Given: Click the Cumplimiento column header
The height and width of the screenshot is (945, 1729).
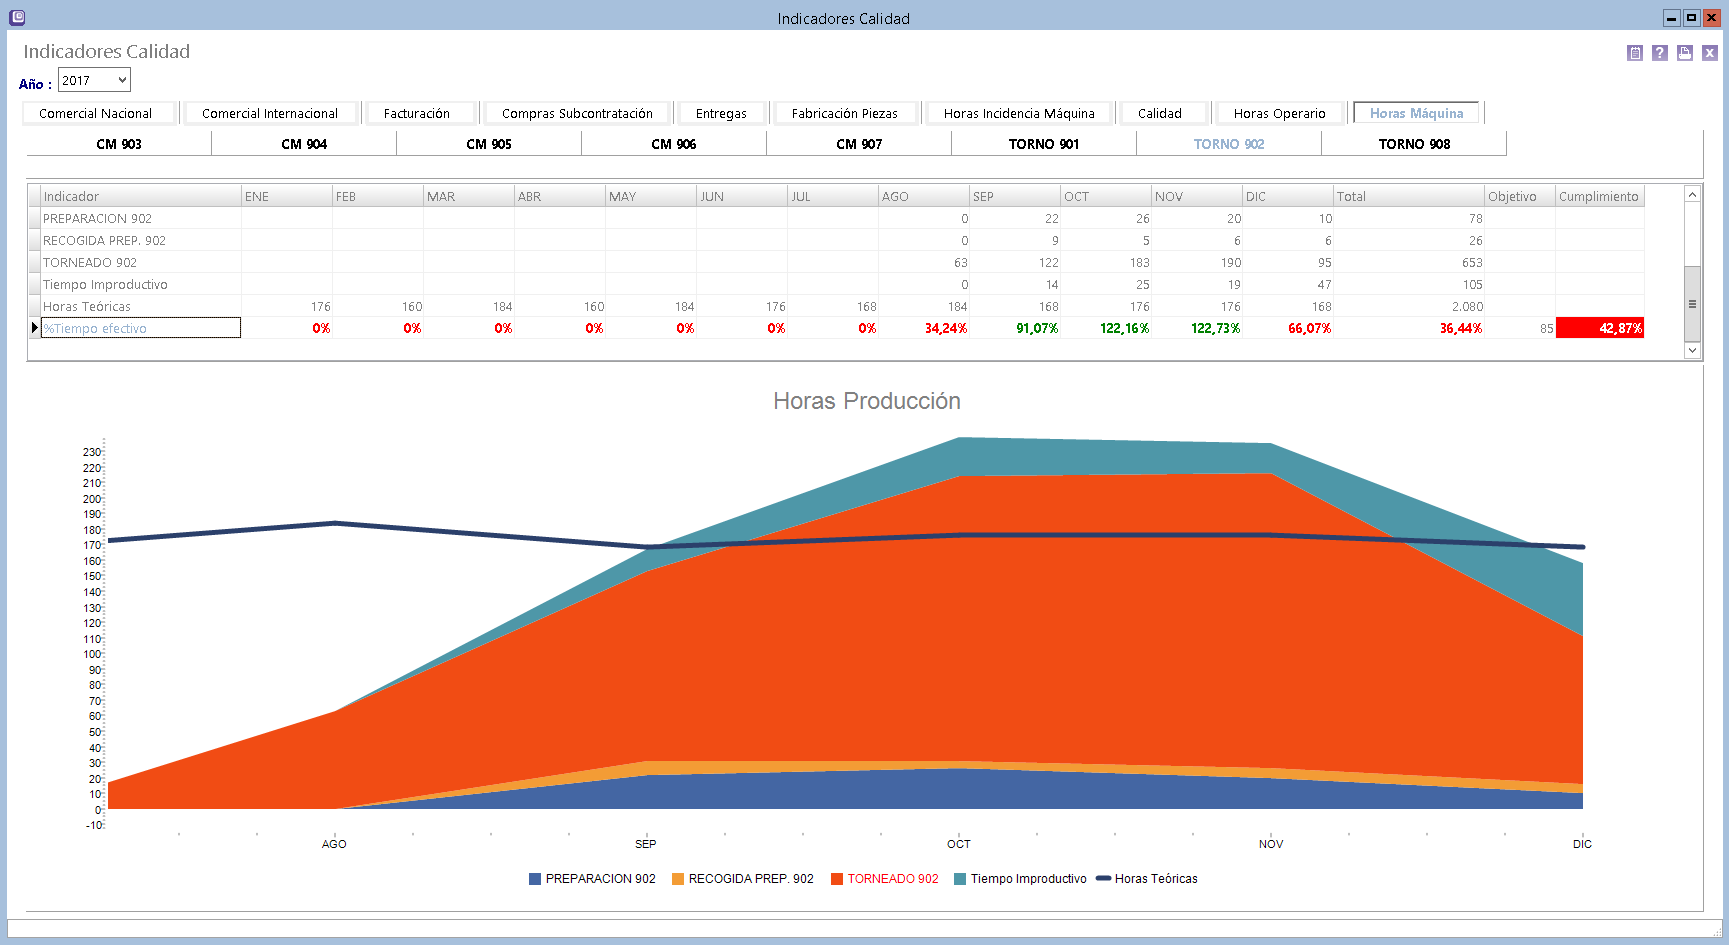Looking at the screenshot, I should pos(1598,196).
